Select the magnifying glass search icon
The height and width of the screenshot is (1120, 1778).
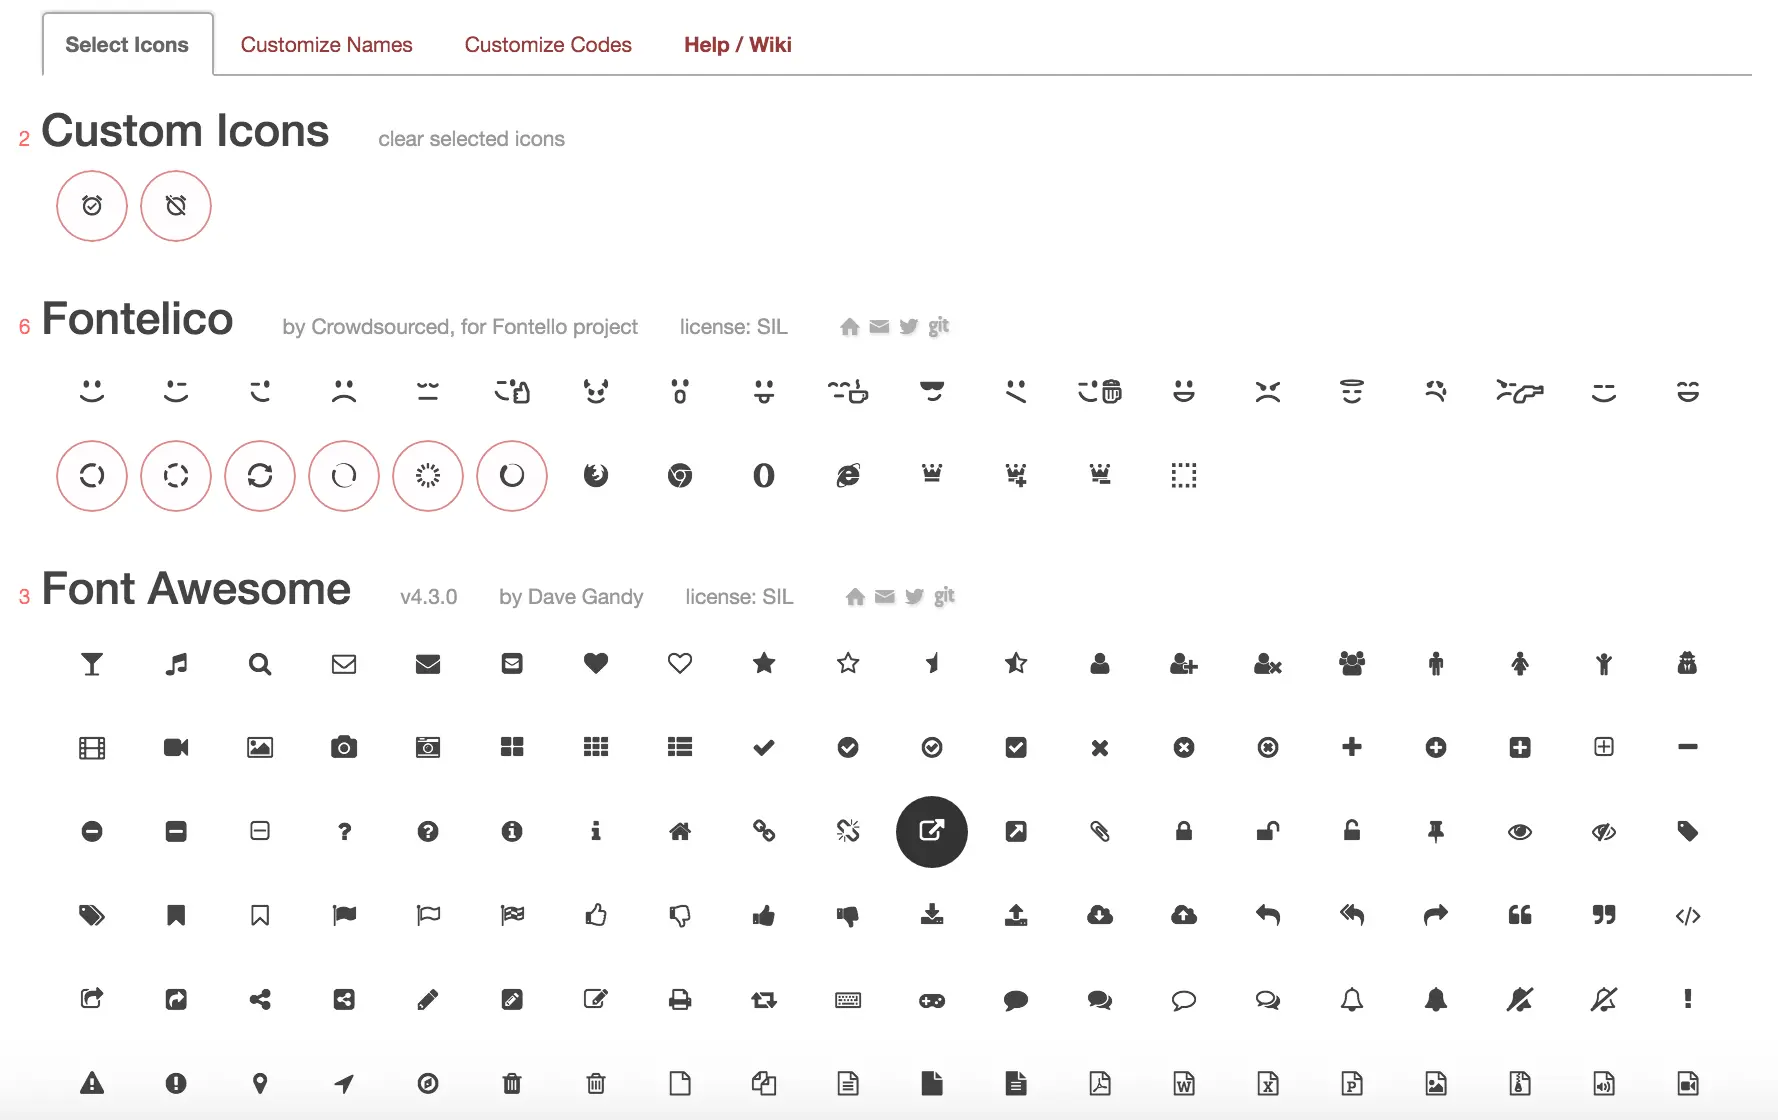(x=260, y=664)
